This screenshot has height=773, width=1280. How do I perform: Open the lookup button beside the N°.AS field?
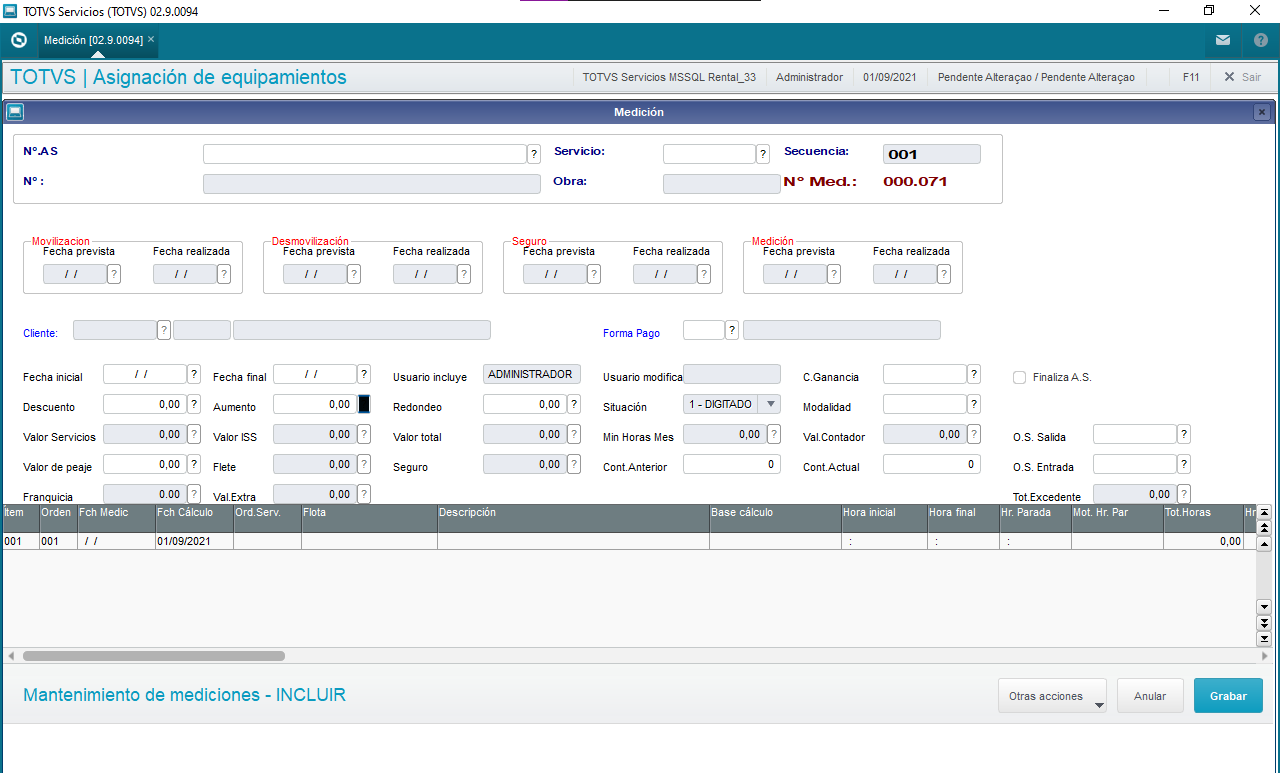[534, 154]
